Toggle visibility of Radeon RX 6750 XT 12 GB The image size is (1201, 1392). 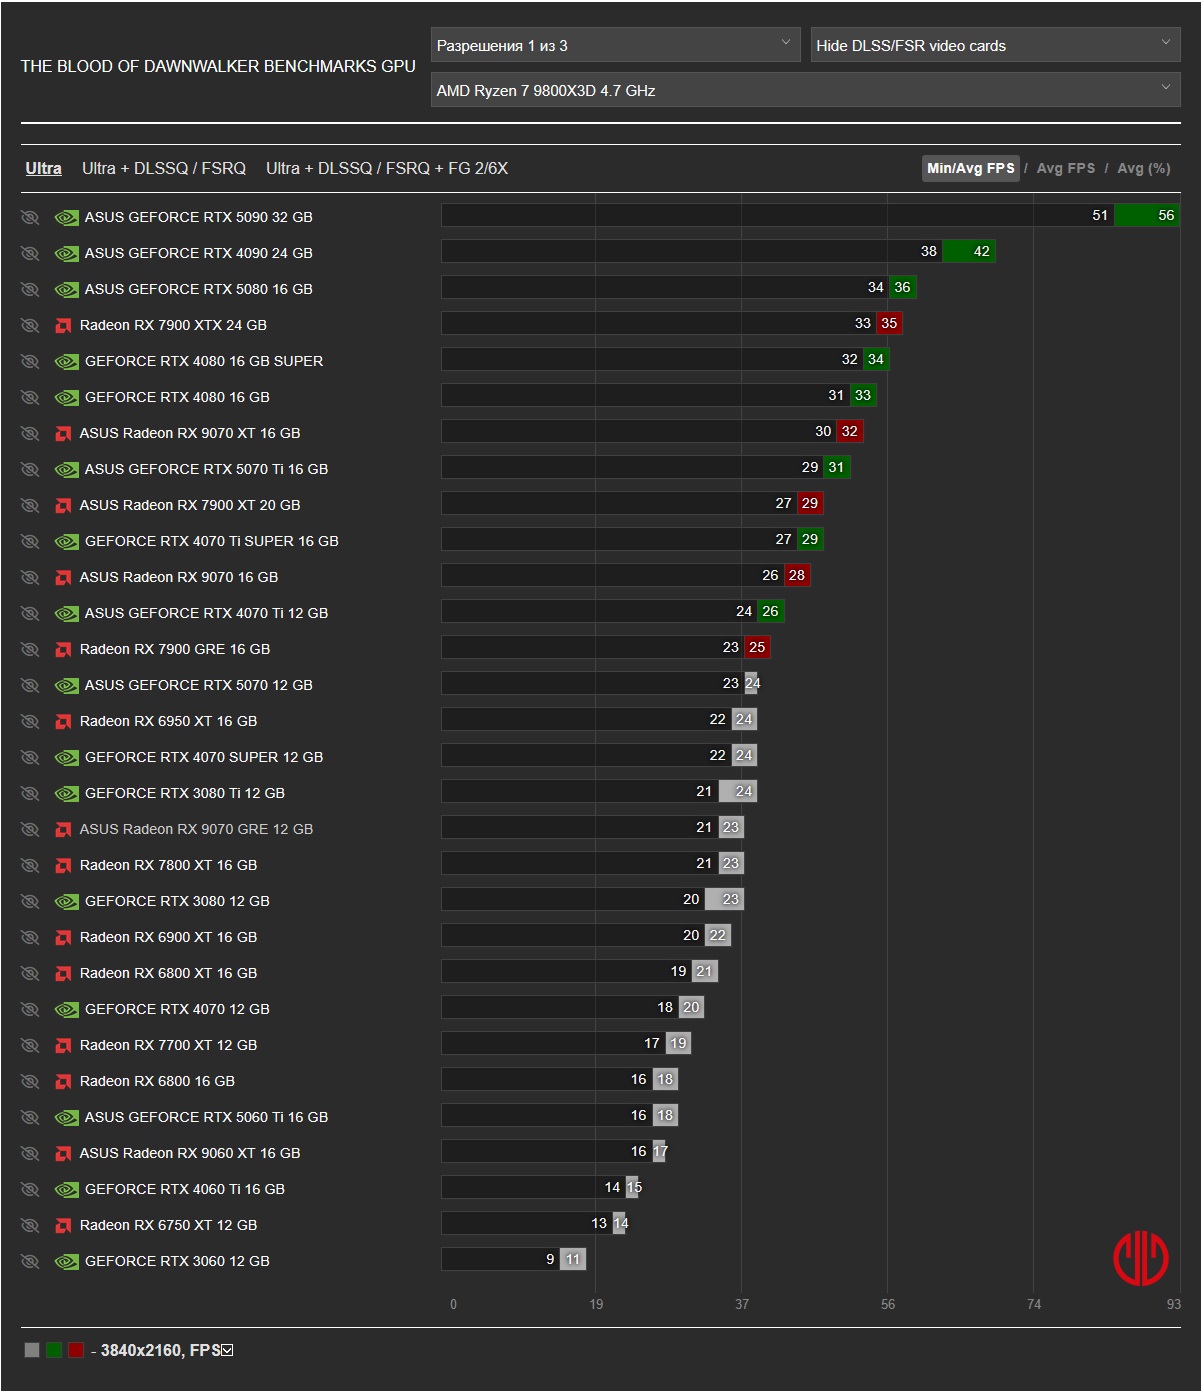coord(30,1225)
